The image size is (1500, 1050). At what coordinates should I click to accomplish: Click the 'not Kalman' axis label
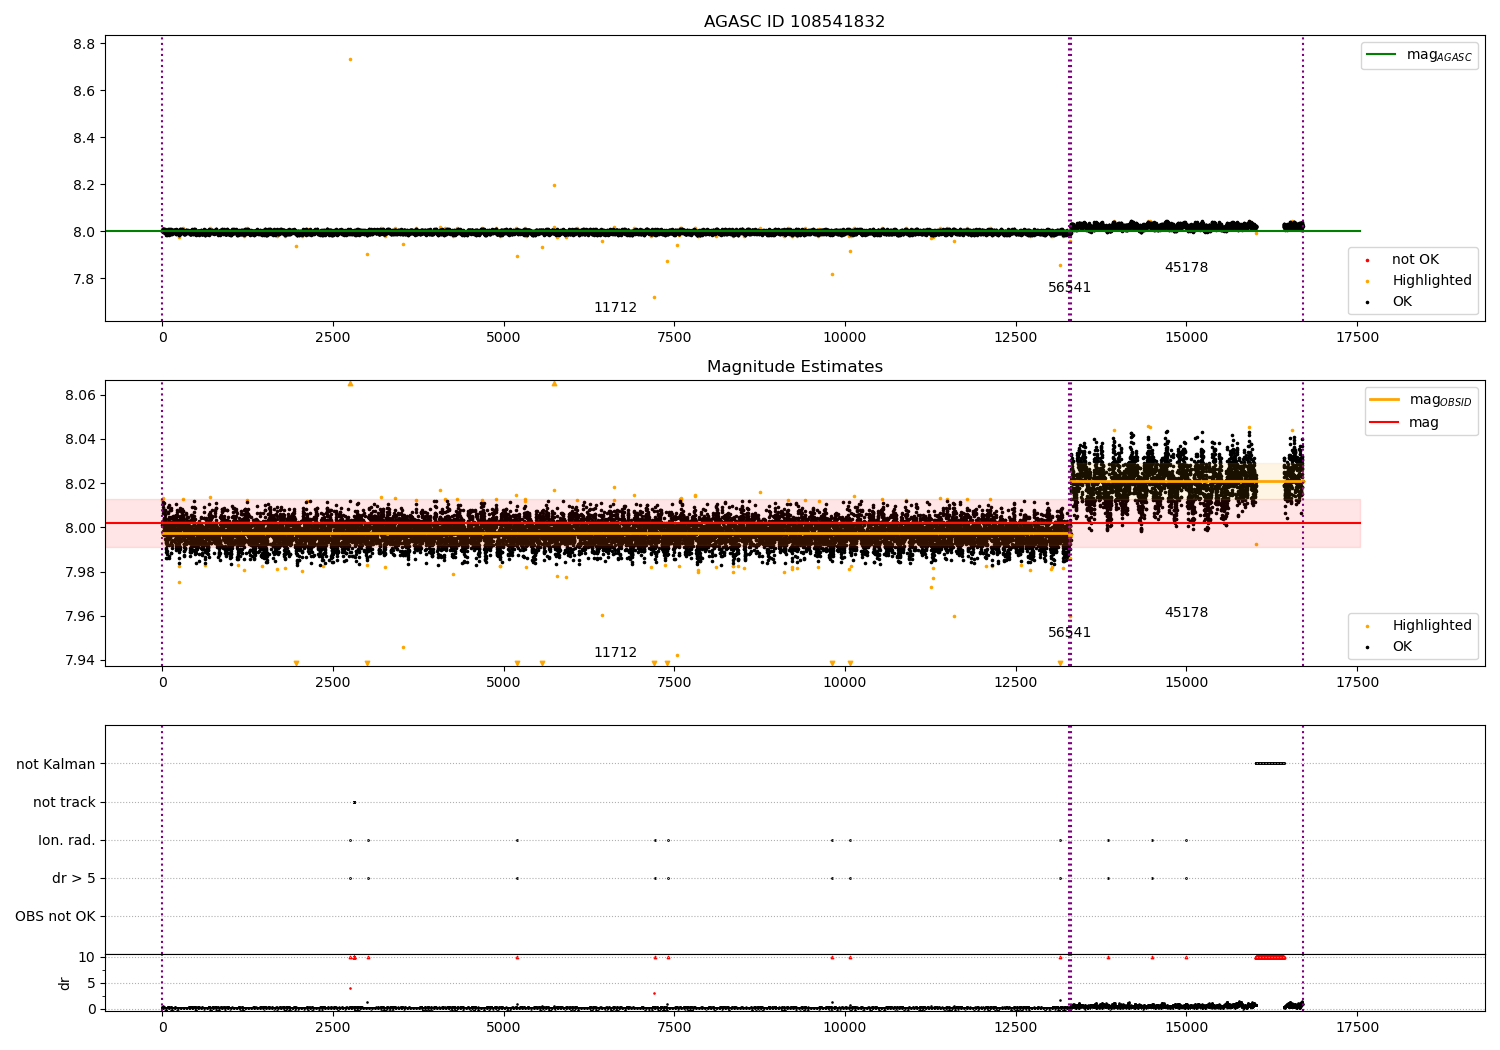56,765
